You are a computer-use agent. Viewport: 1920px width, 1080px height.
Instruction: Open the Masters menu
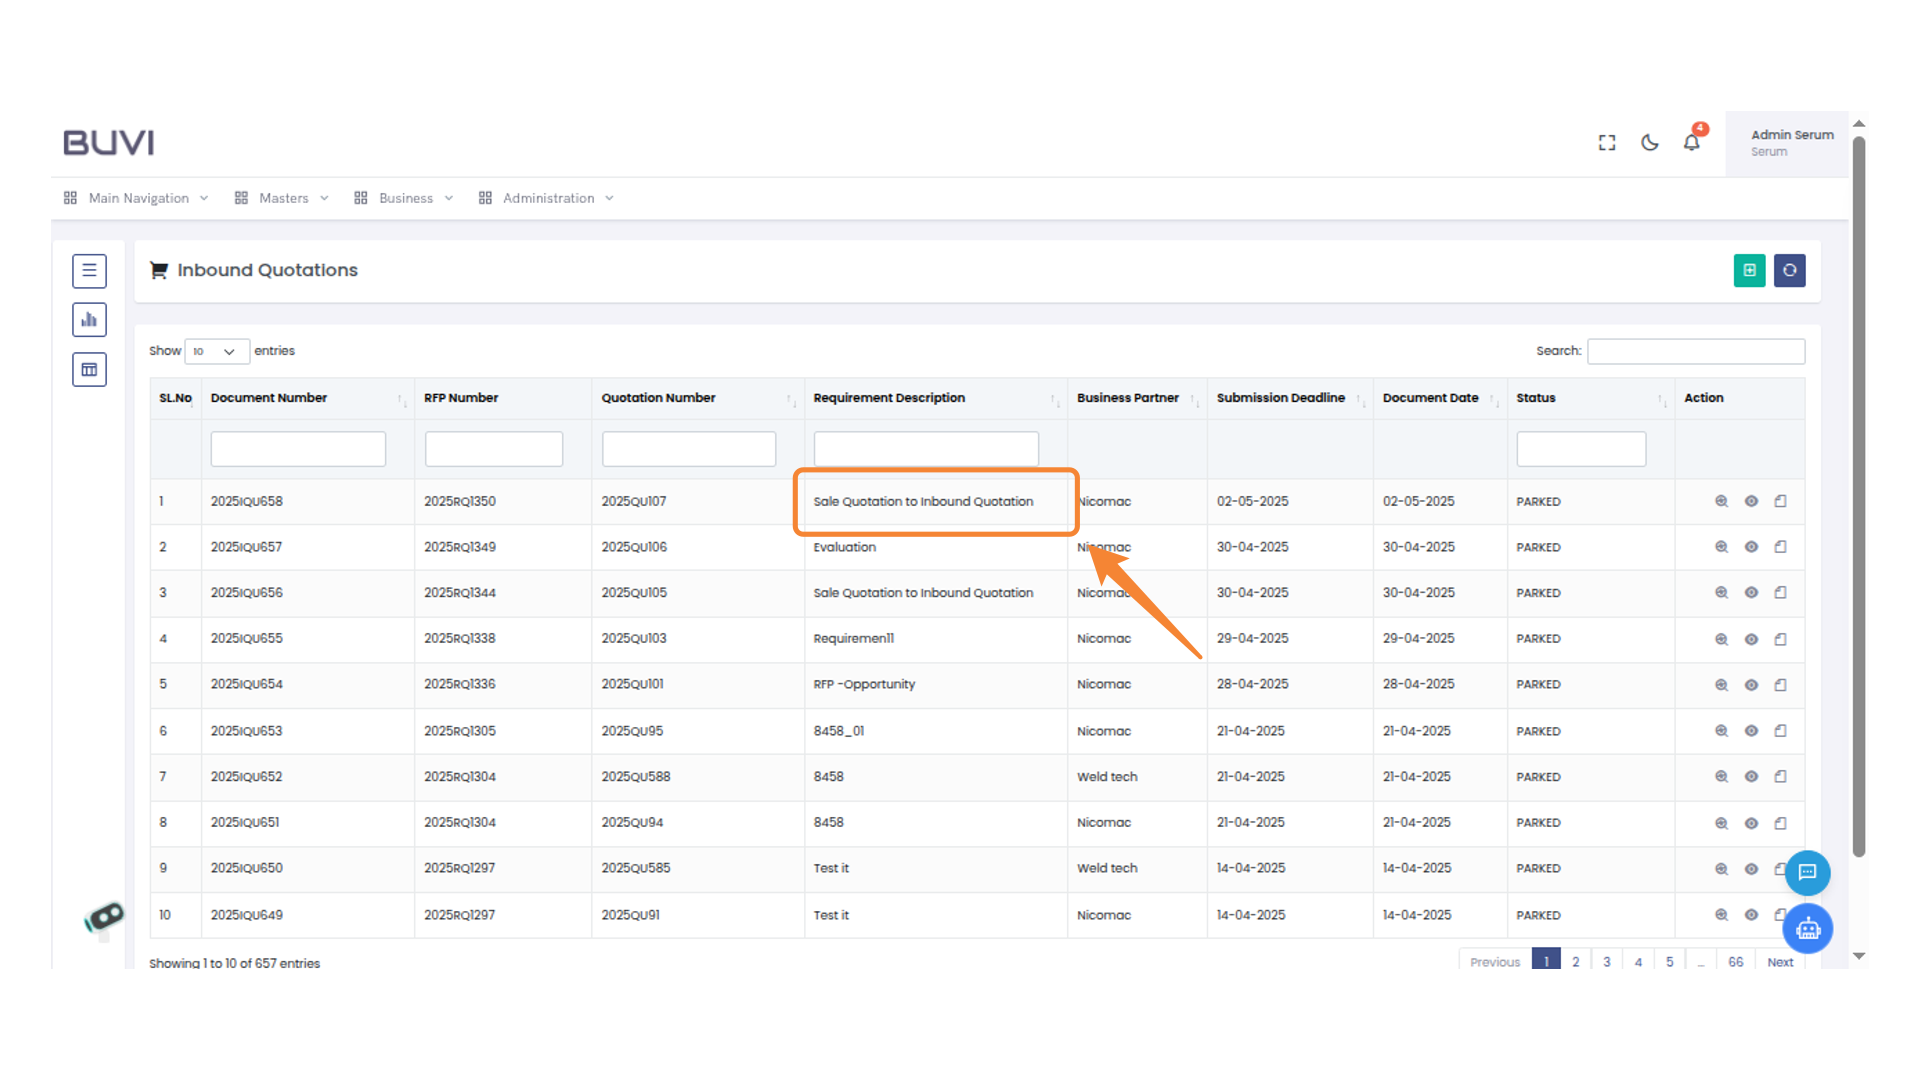point(283,198)
